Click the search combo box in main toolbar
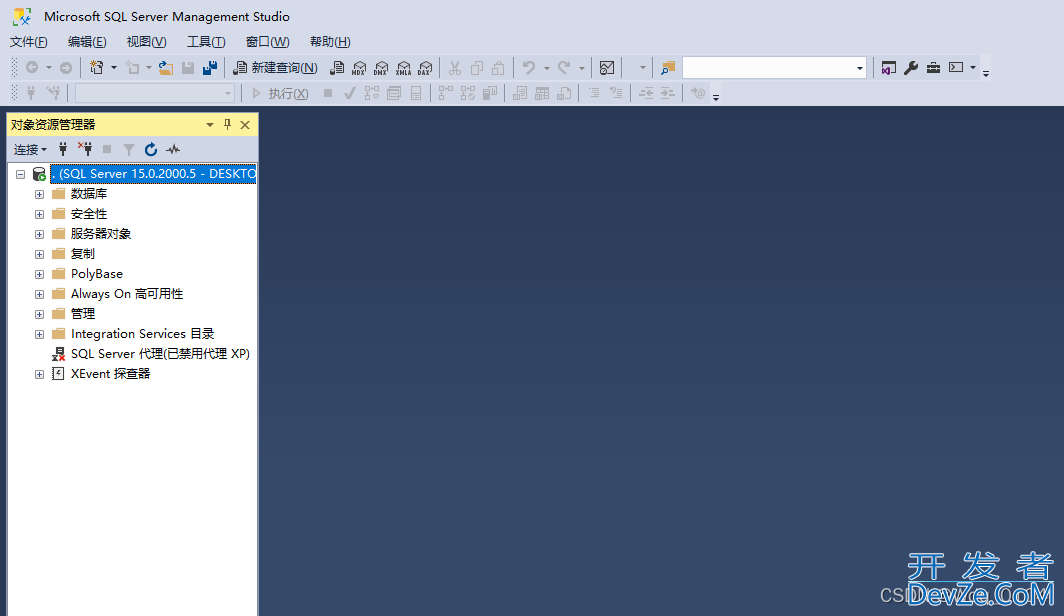Viewport: 1064px width, 616px height. coord(774,68)
